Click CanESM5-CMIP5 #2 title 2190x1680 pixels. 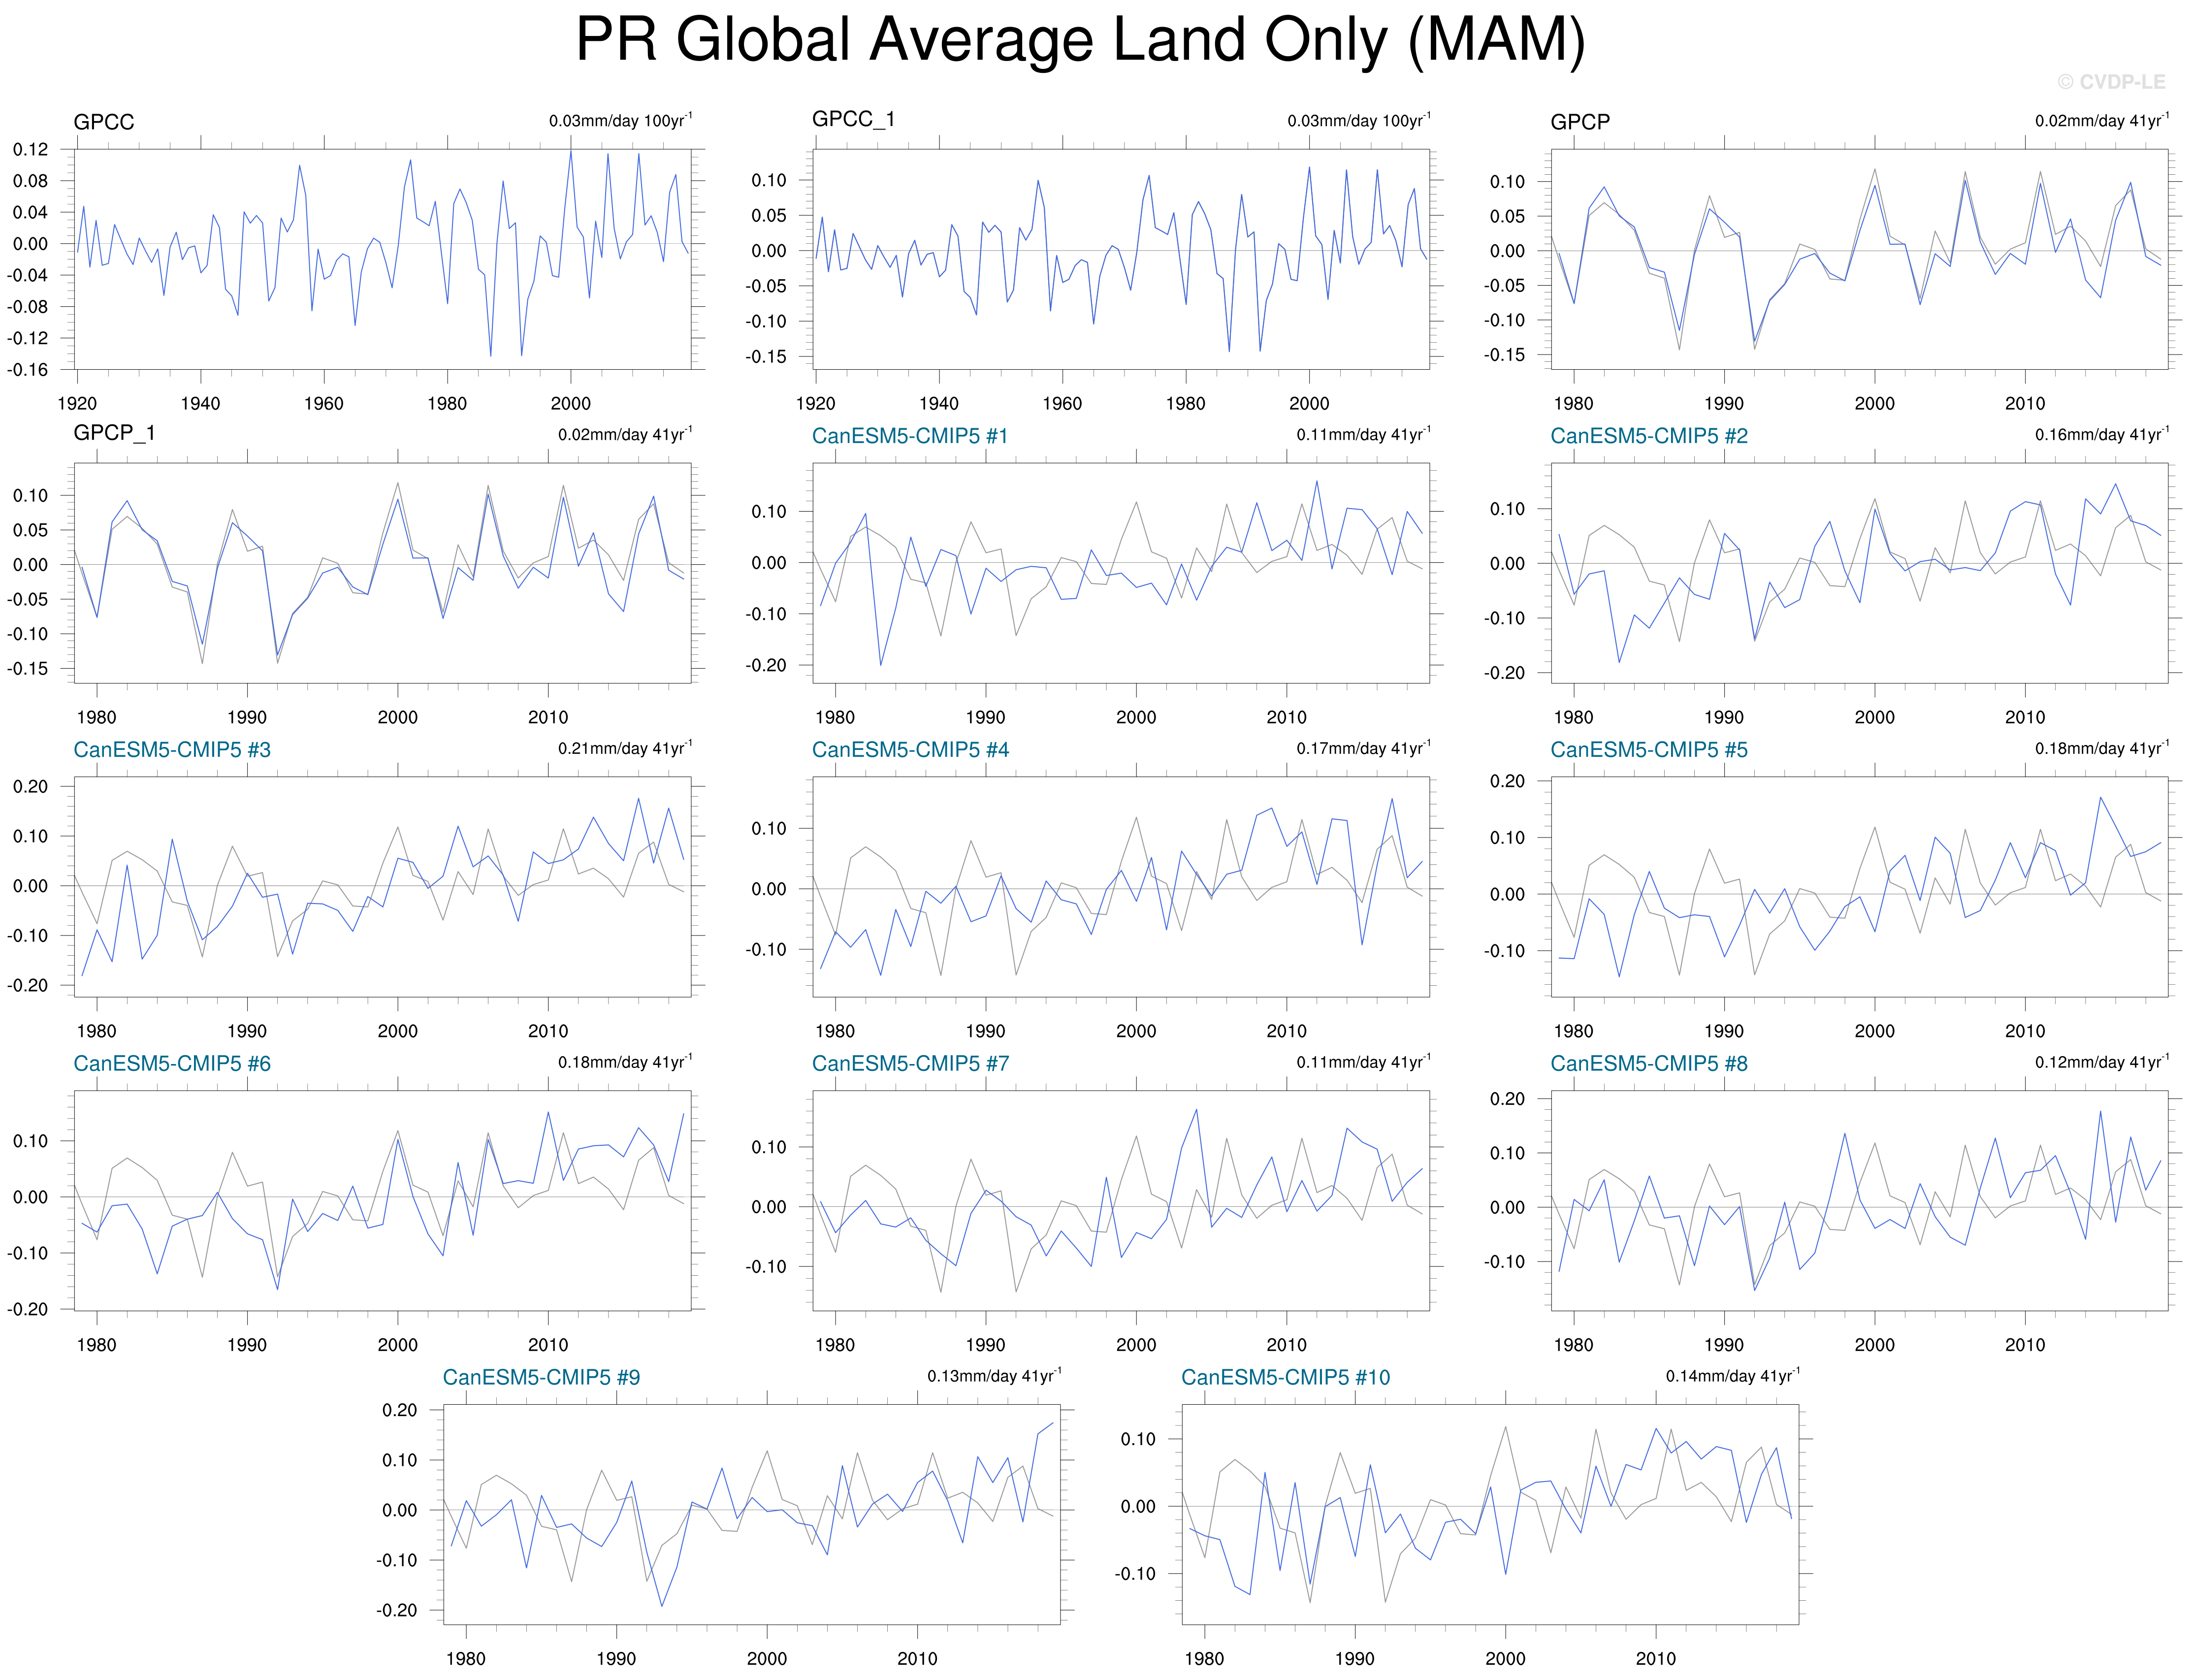1649,436
